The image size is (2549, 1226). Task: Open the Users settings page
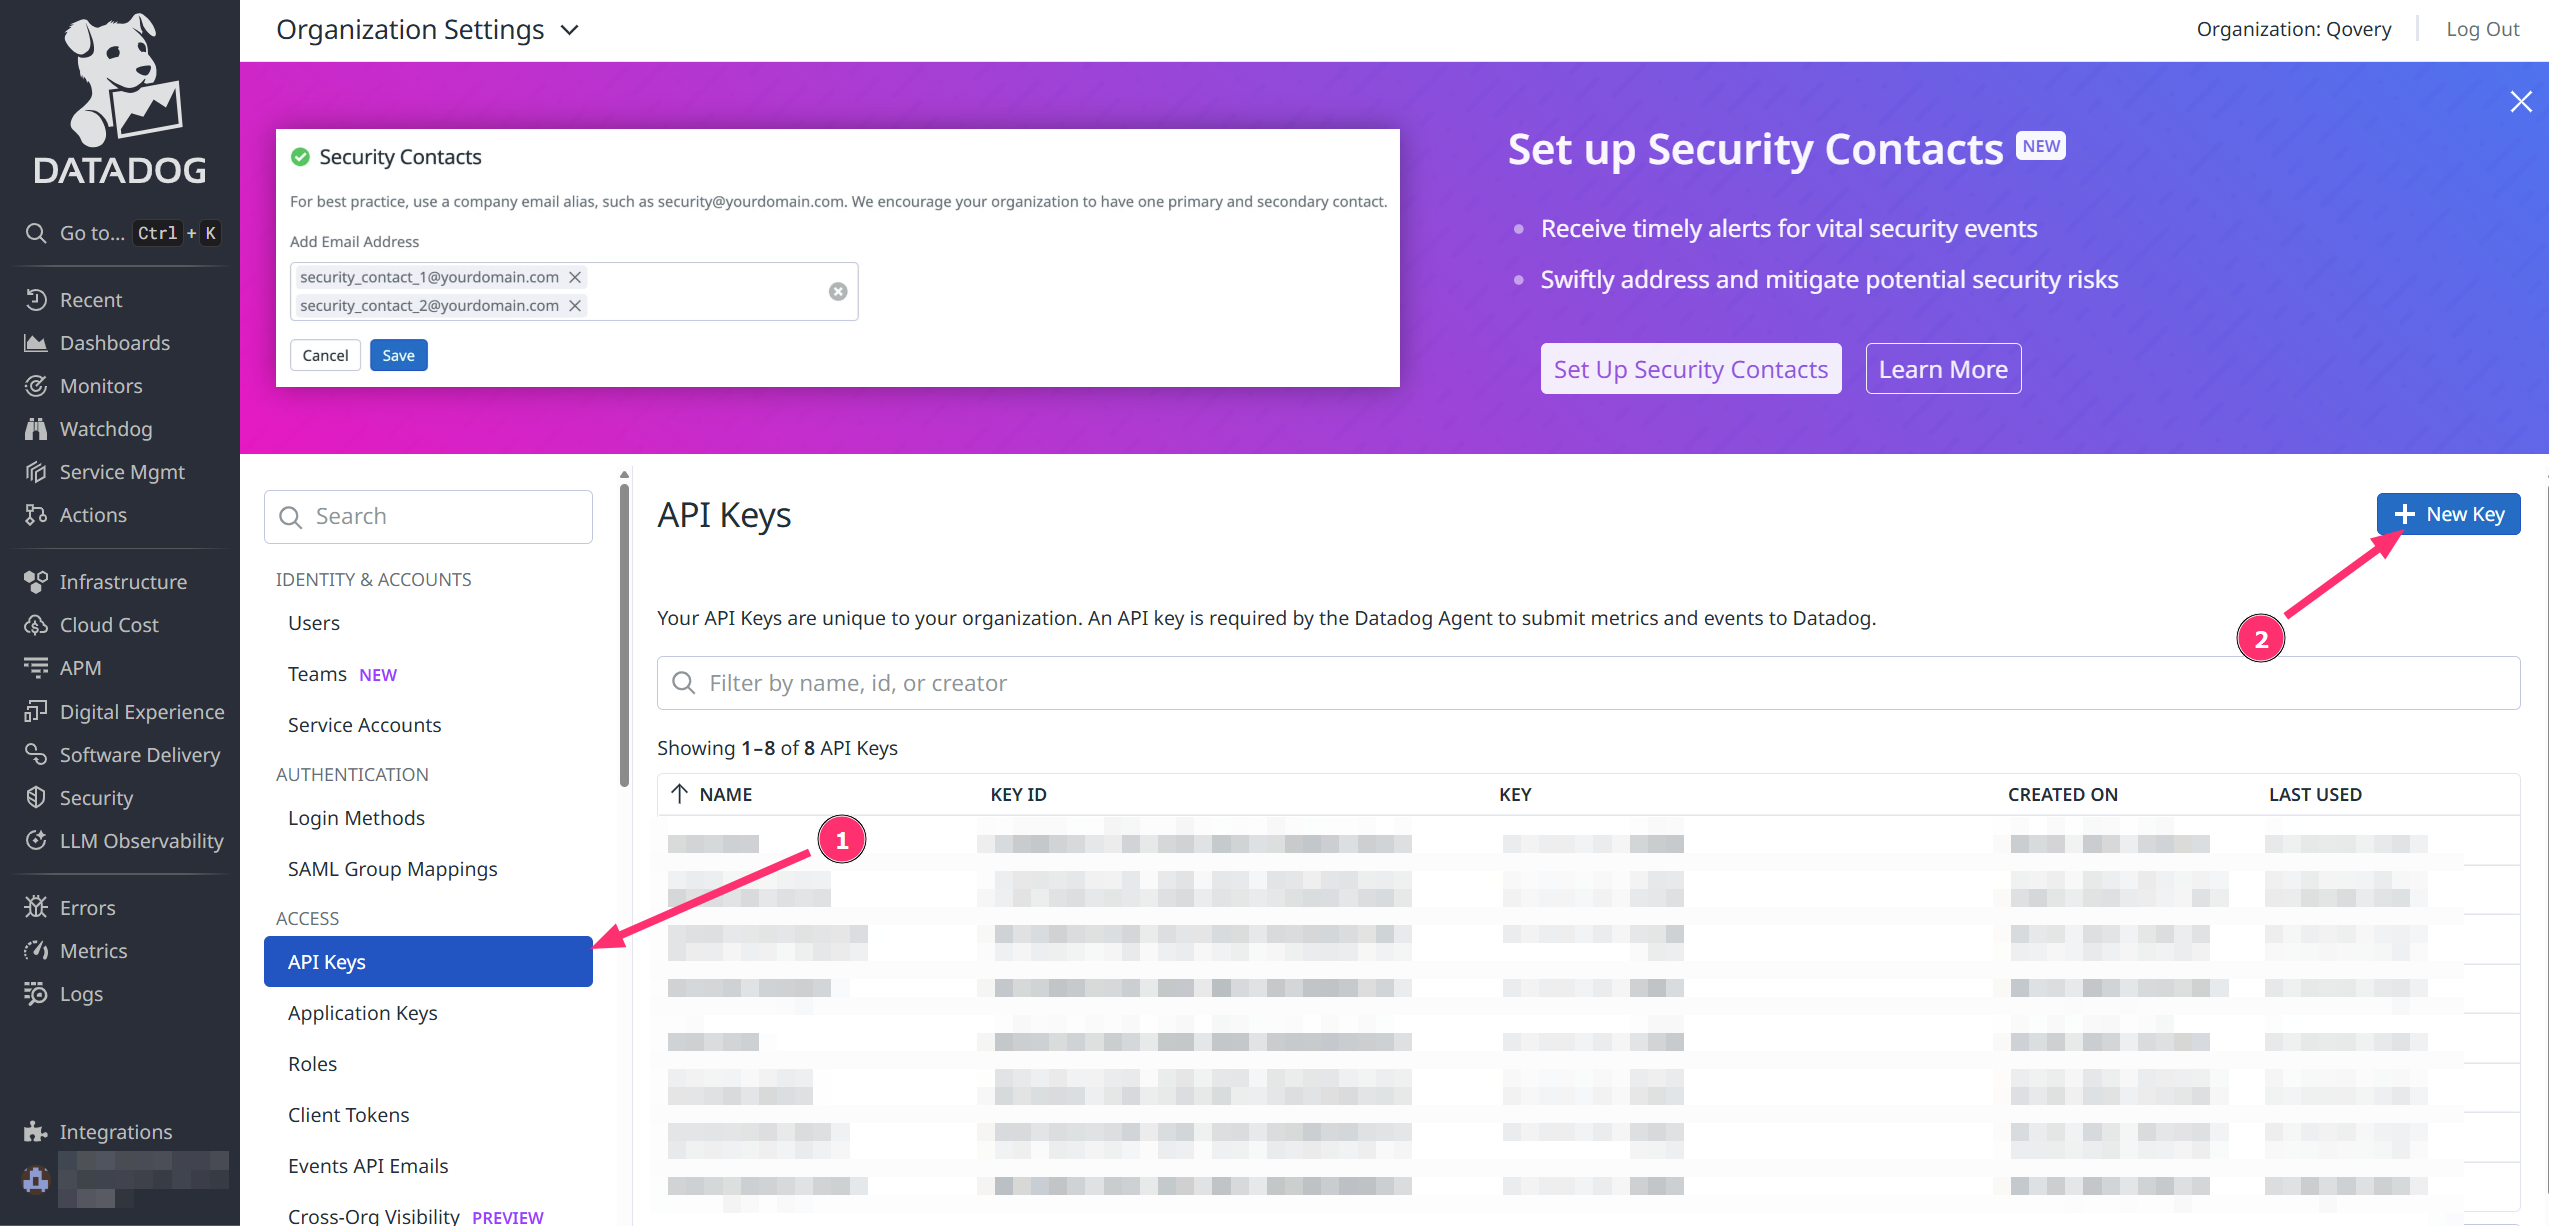point(313,622)
